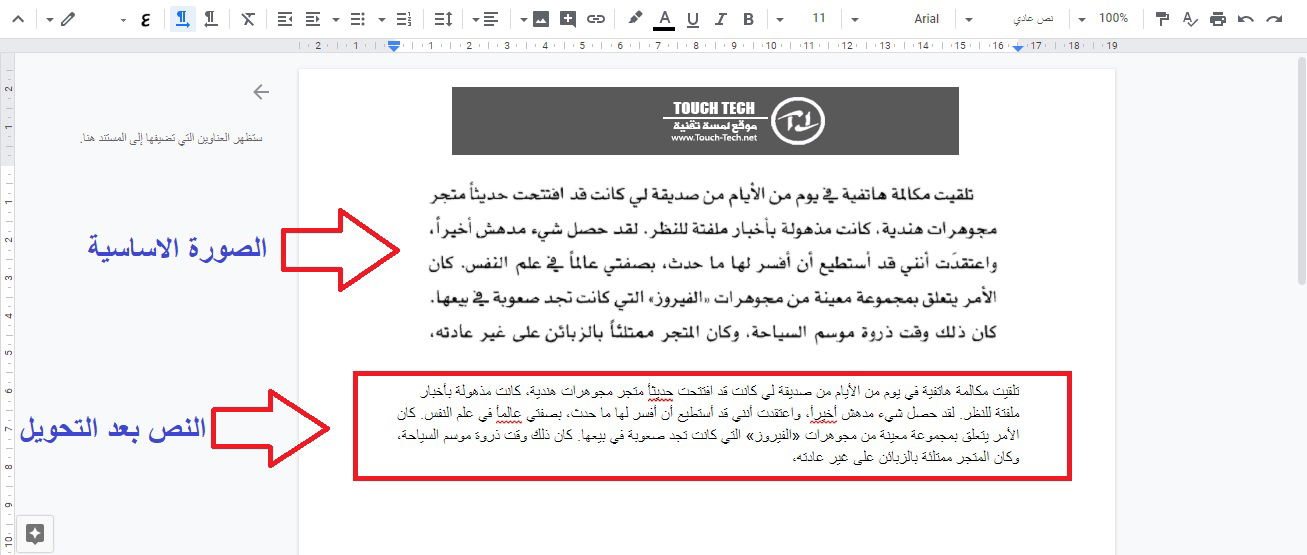Print the document

point(1217,19)
